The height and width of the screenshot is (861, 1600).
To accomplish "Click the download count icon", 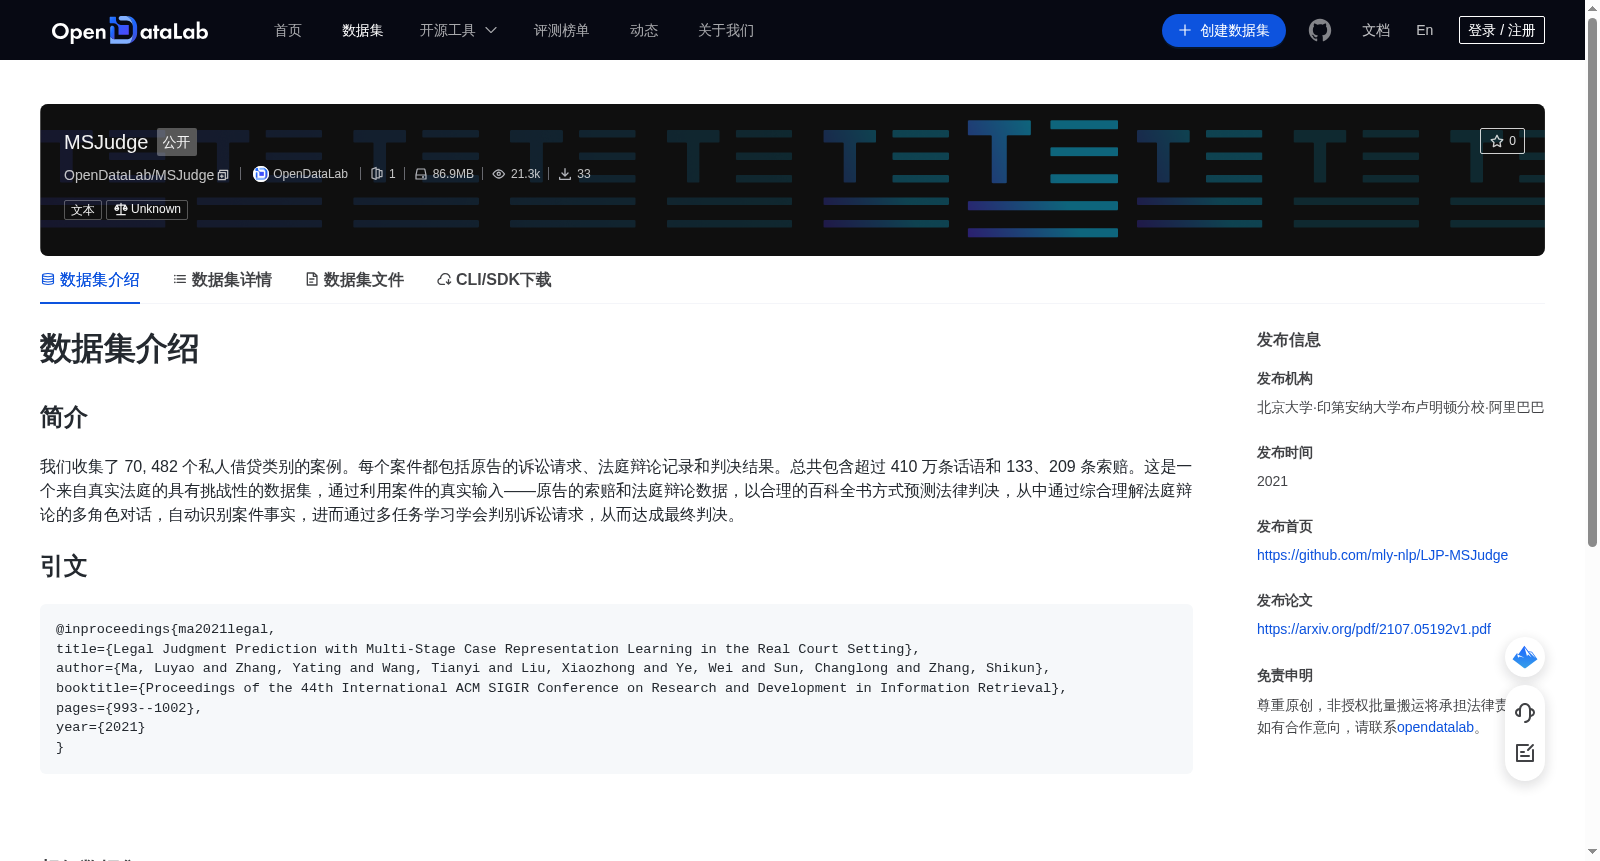I will tap(565, 174).
